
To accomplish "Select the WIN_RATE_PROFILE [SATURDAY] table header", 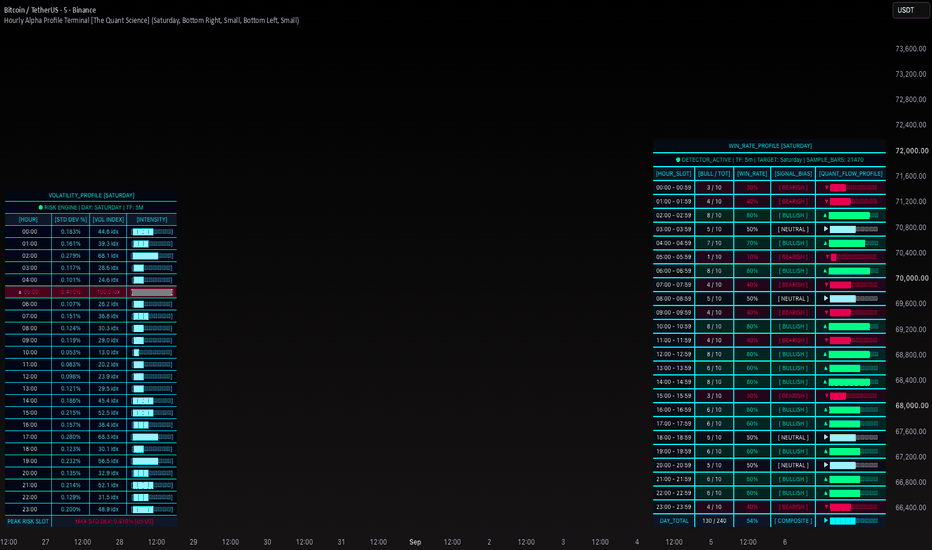I will (x=770, y=146).
